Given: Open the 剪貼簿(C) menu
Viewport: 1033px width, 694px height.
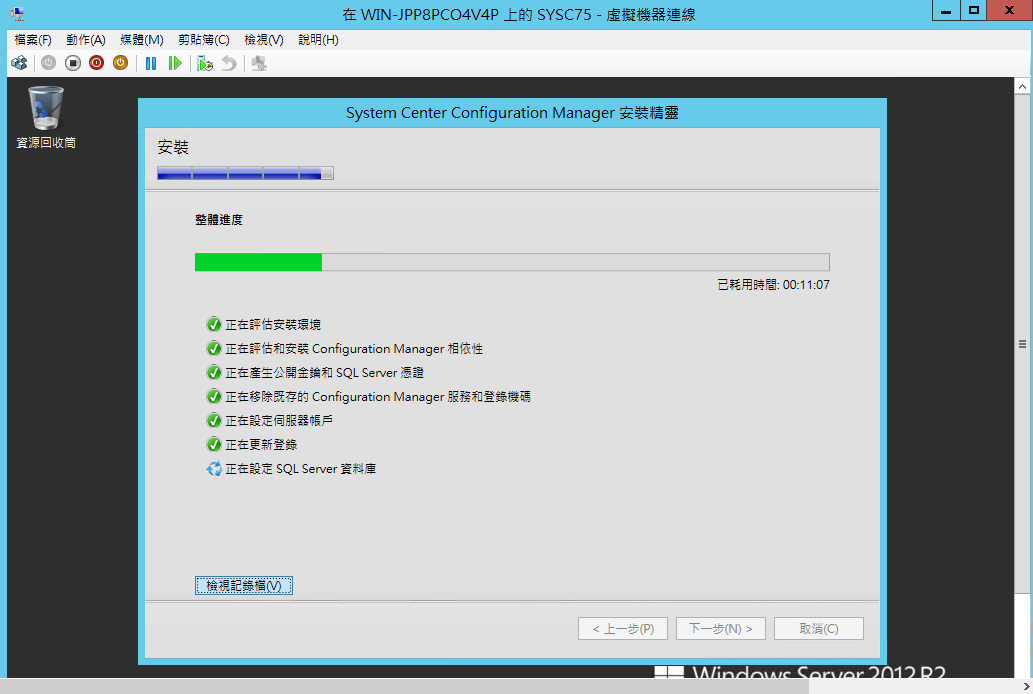Looking at the screenshot, I should coord(204,40).
